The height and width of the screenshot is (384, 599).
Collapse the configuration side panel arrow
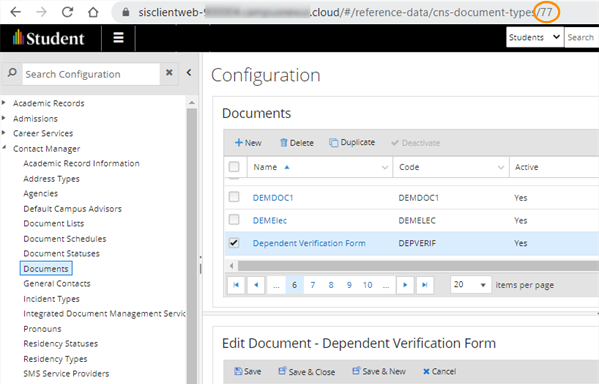coord(189,72)
